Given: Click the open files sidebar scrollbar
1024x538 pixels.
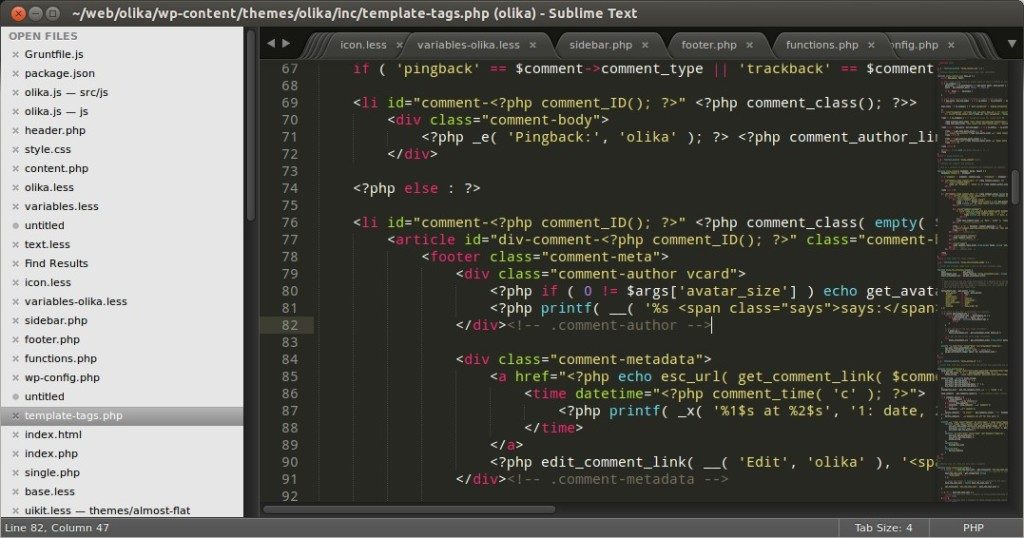Looking at the screenshot, I should tap(251, 124).
